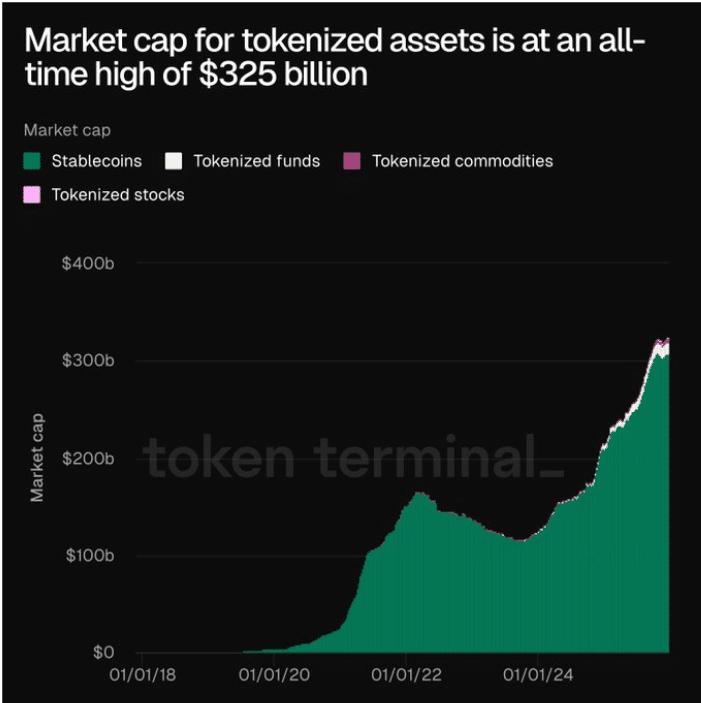Click the pink Tokenized stocks legend swatch

pos(32,195)
